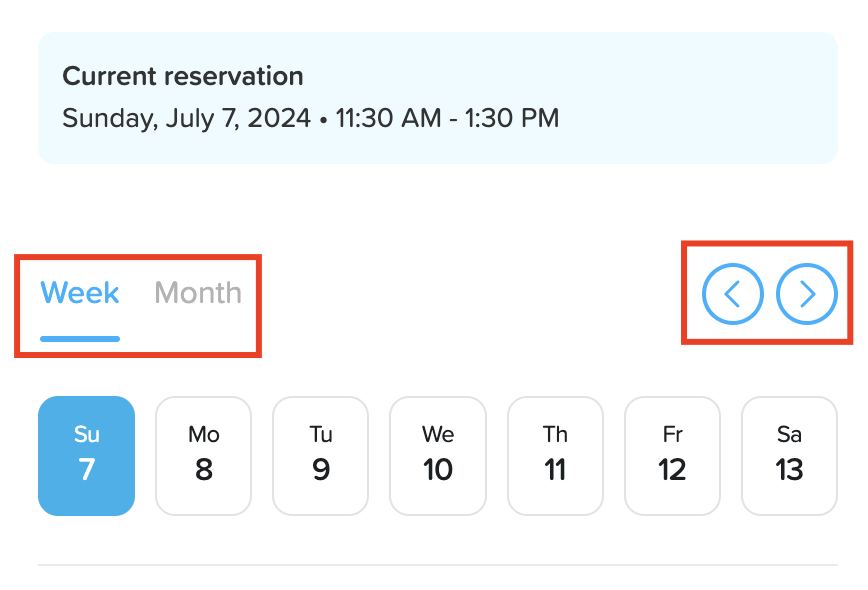Switch to the Week view tab

[x=80, y=293]
